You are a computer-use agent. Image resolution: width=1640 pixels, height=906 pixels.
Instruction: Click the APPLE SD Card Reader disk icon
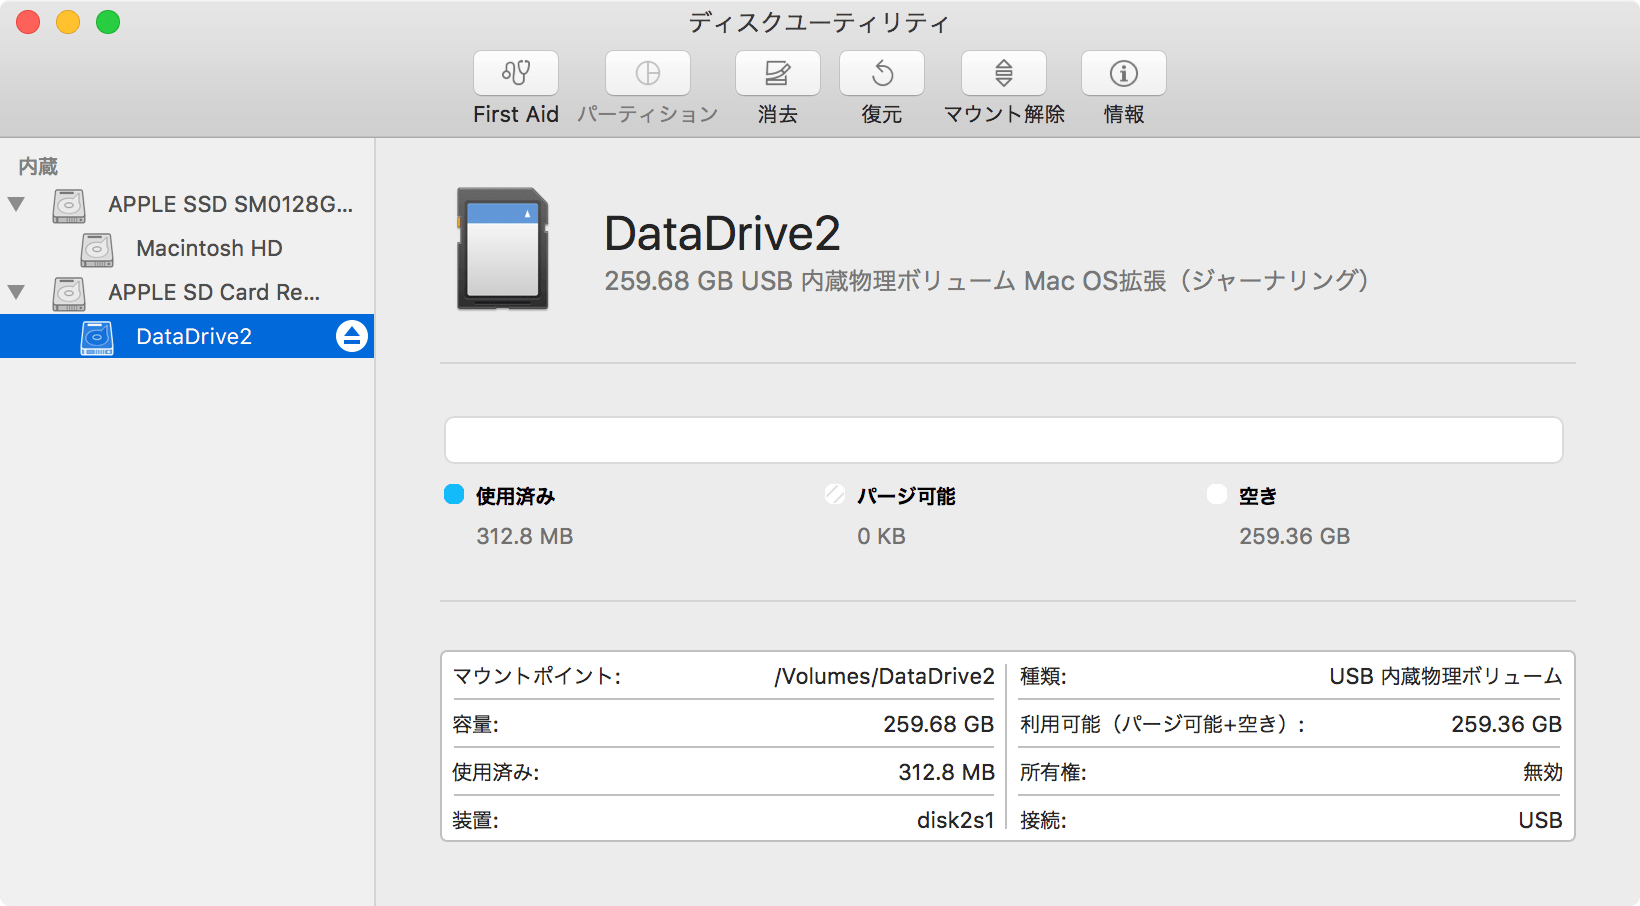[x=69, y=293]
